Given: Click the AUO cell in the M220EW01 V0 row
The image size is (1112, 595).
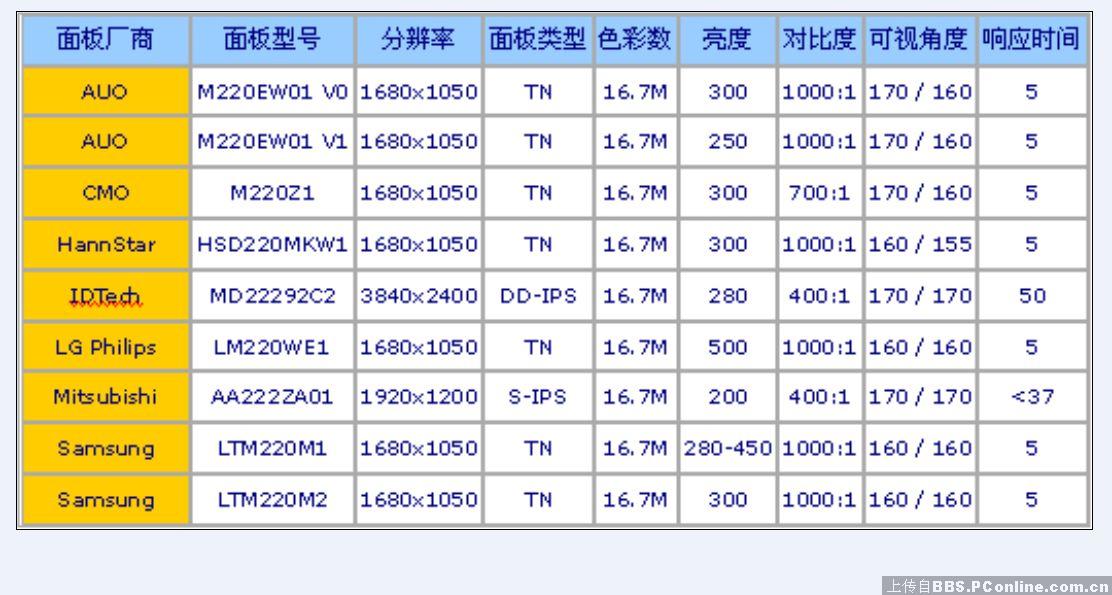Looking at the screenshot, I should point(106,91).
